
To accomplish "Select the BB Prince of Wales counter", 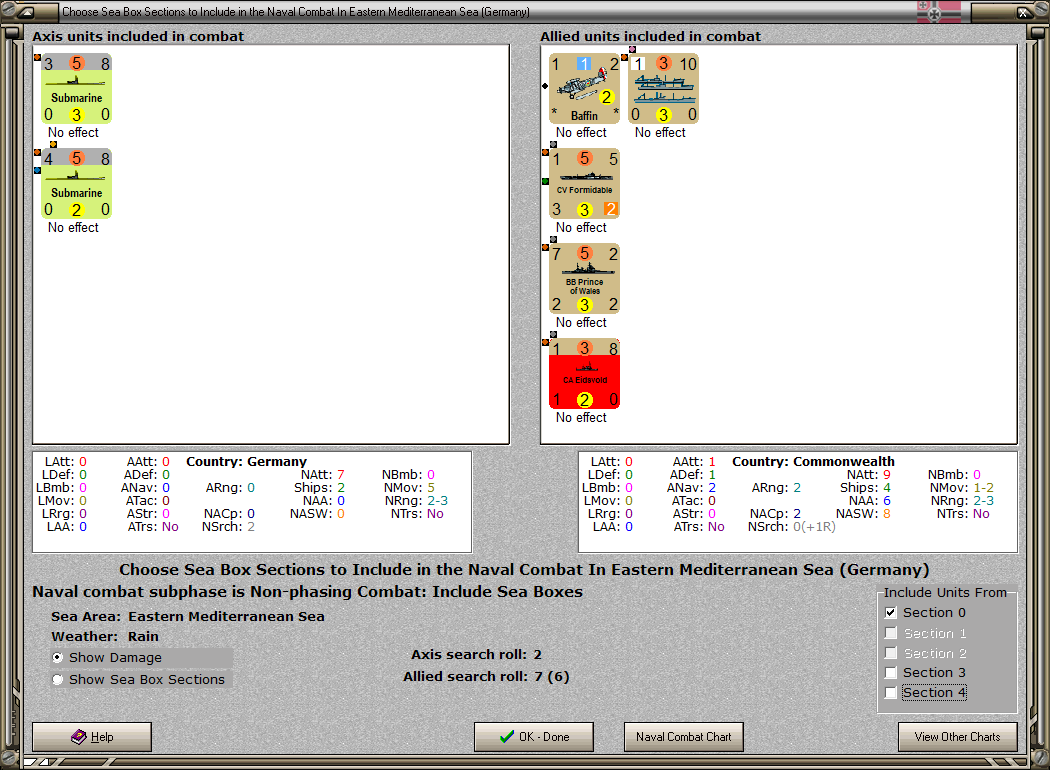I will coord(584,279).
